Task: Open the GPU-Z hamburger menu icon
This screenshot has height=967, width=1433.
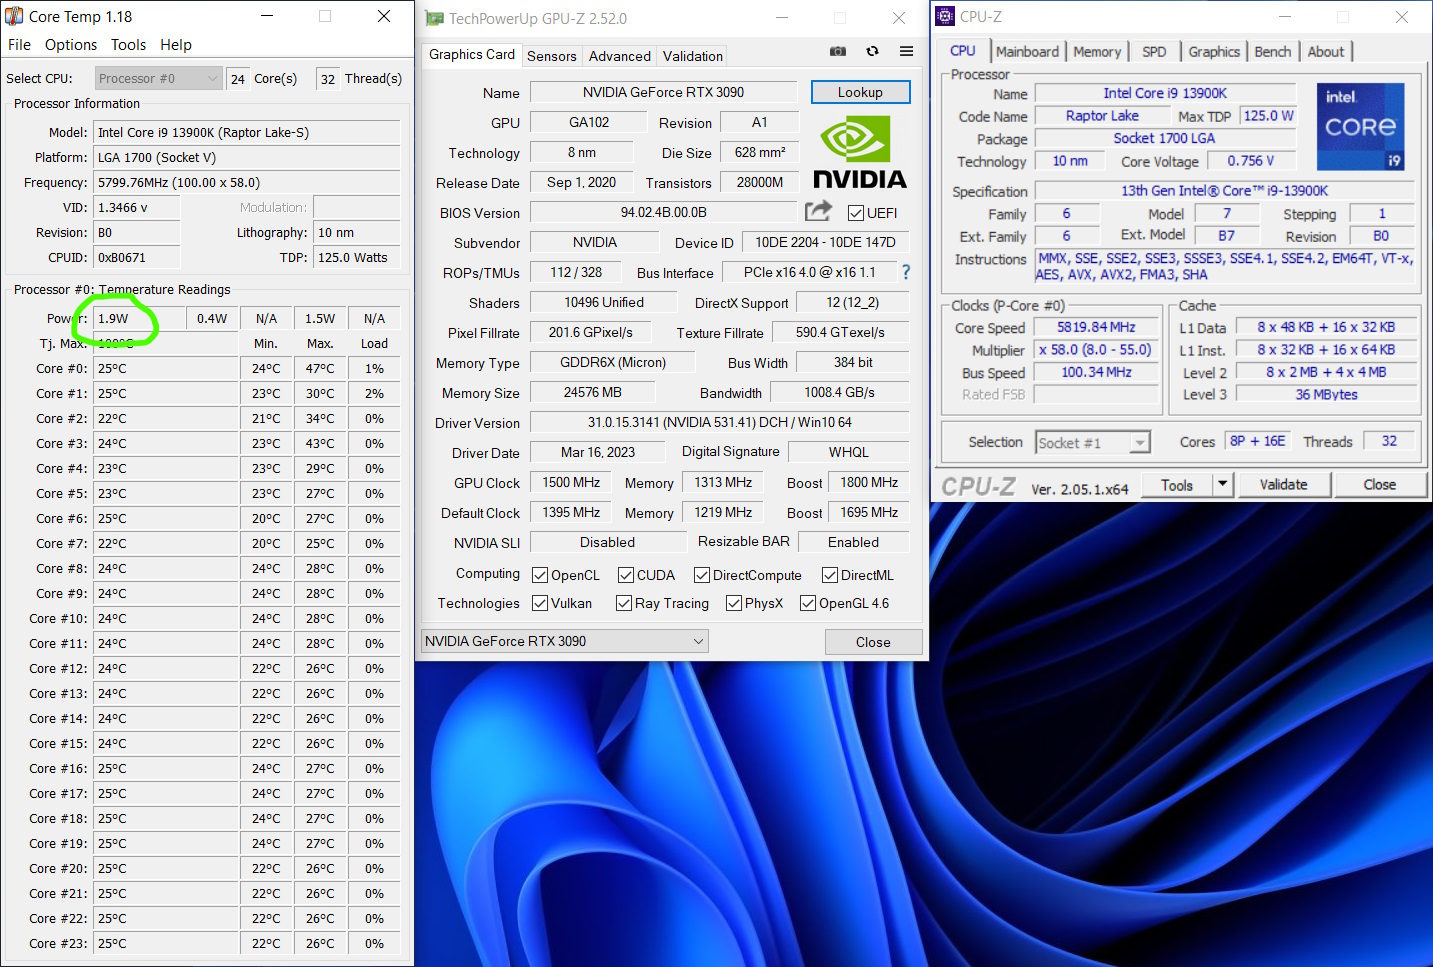Action: coord(905,50)
